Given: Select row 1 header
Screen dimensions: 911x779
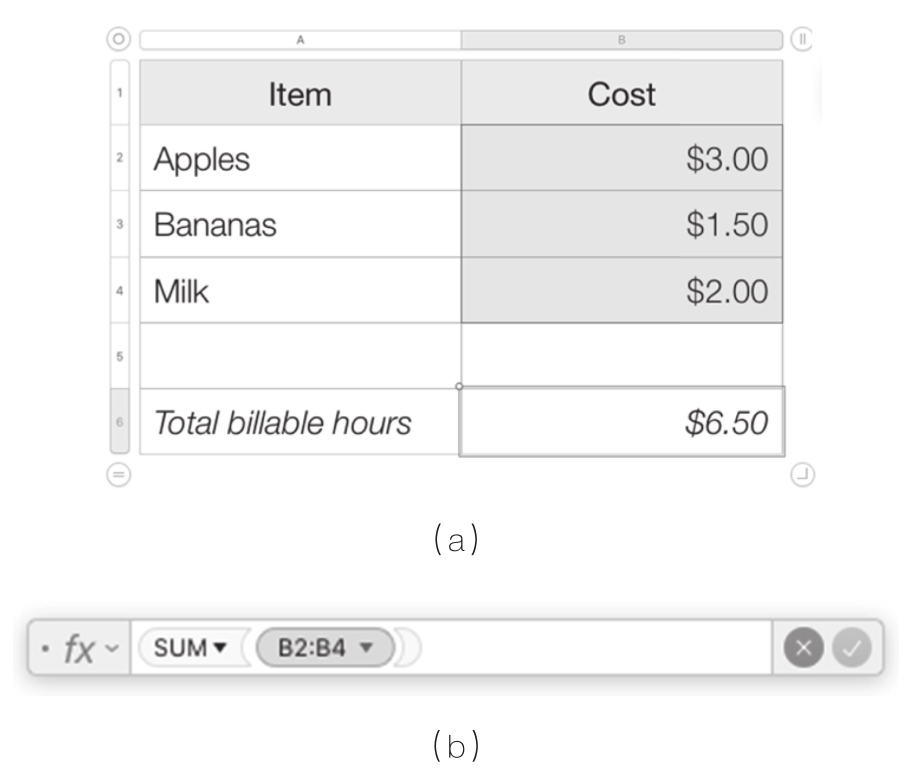Looking at the screenshot, I should tap(119, 94).
